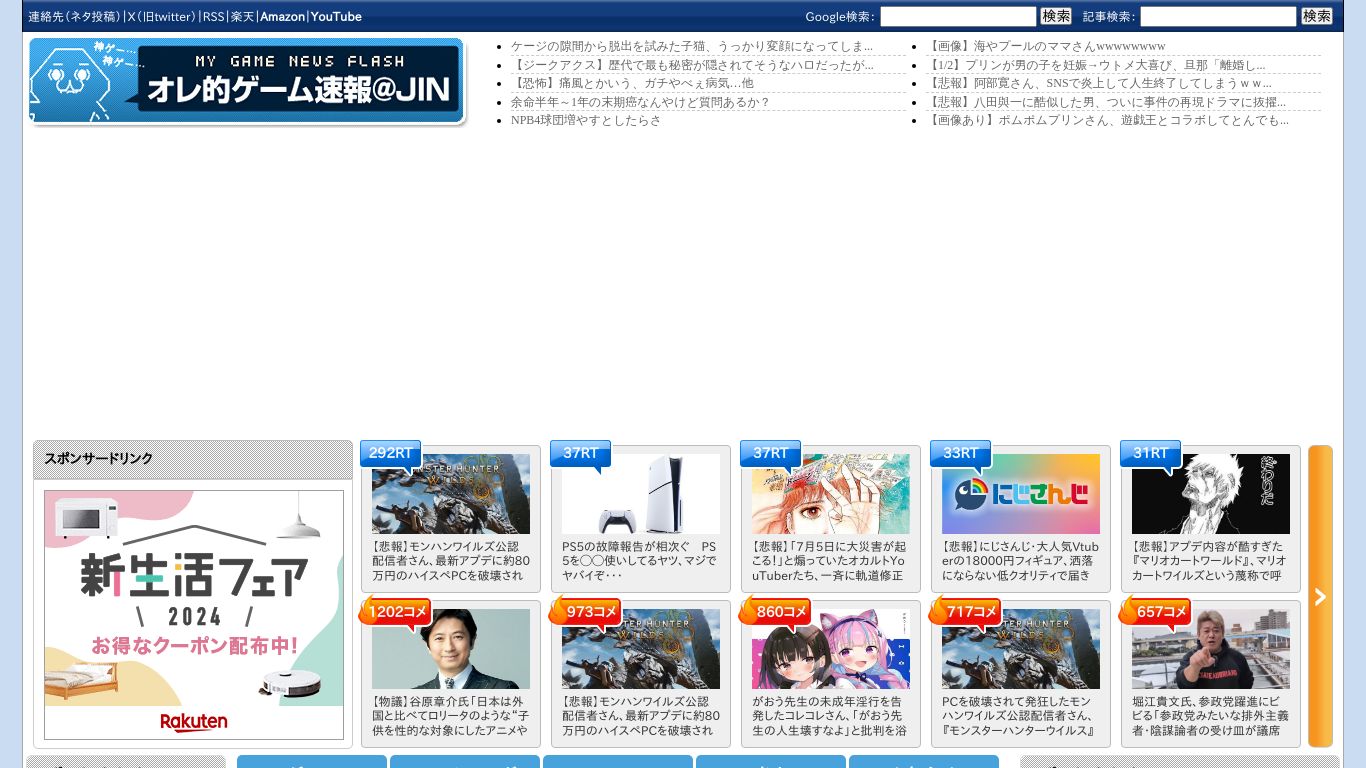Click the 292RT badge on the first article
Screen dimensions: 1366x768
pos(391,454)
